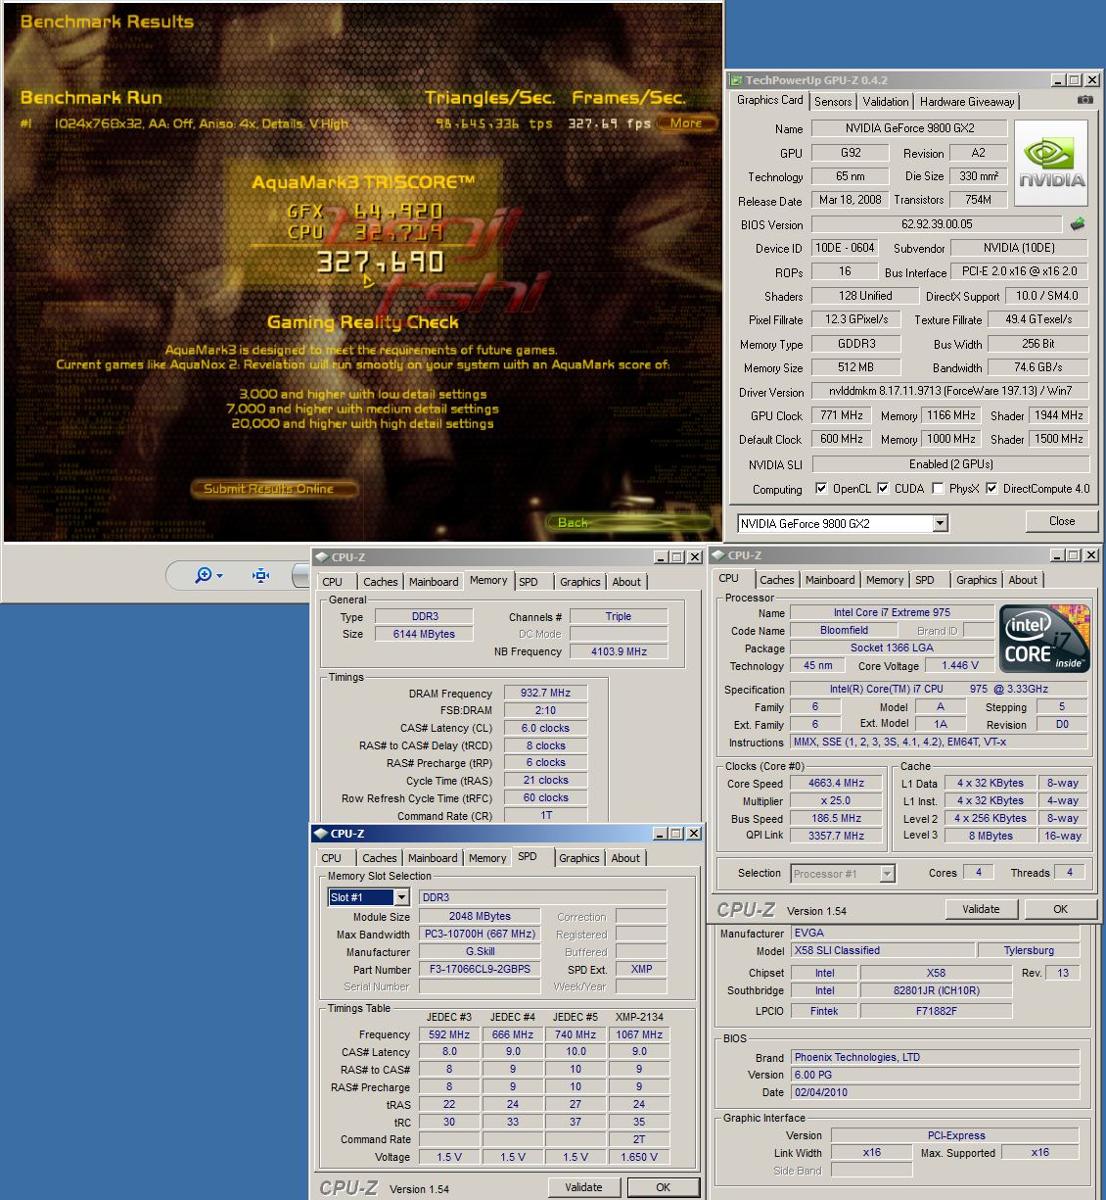This screenshot has width=1106, height=1200.
Task: Open the NVIDIA GeForce 9800 GX2 dropdown
Action: coord(940,523)
